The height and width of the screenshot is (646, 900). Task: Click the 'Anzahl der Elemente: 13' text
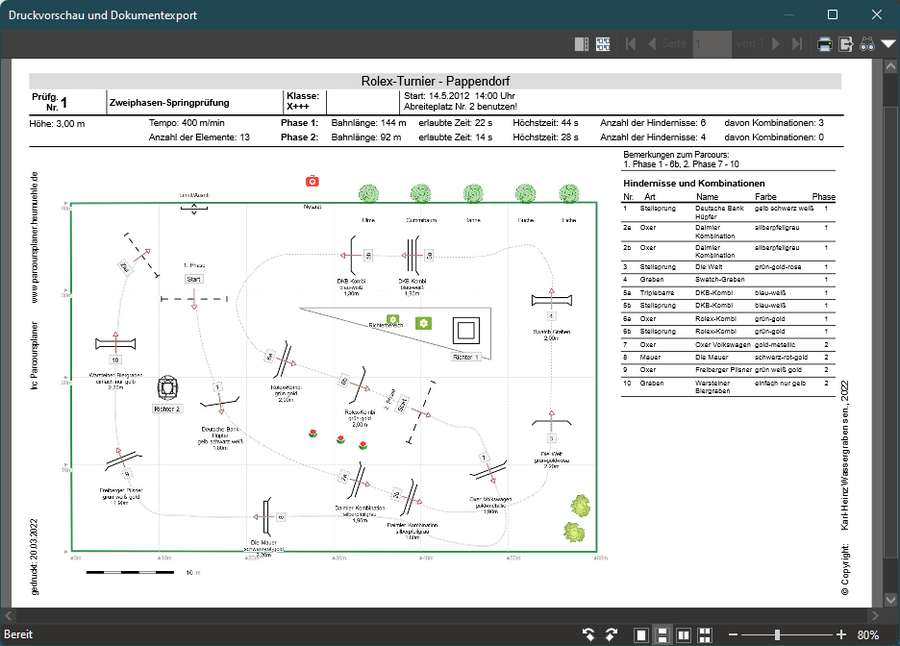pos(199,137)
